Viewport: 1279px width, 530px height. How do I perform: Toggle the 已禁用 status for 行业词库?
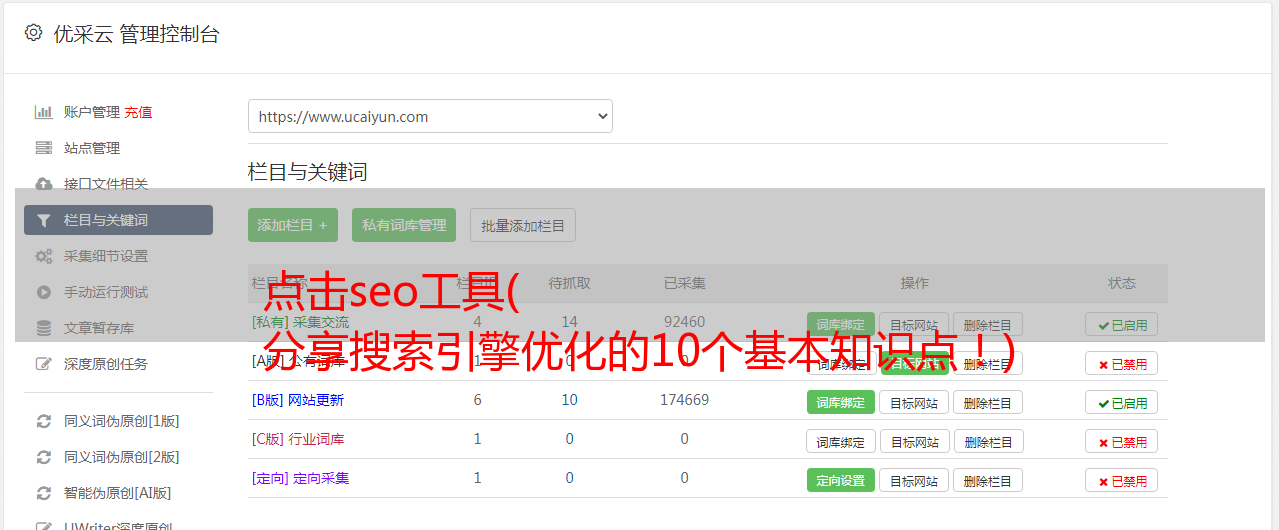coord(1122,441)
